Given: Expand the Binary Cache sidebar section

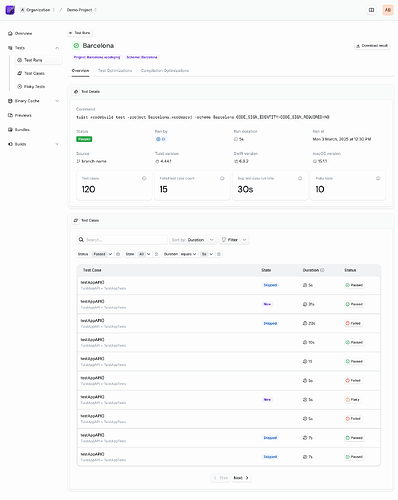Looking at the screenshot, I should (x=57, y=101).
